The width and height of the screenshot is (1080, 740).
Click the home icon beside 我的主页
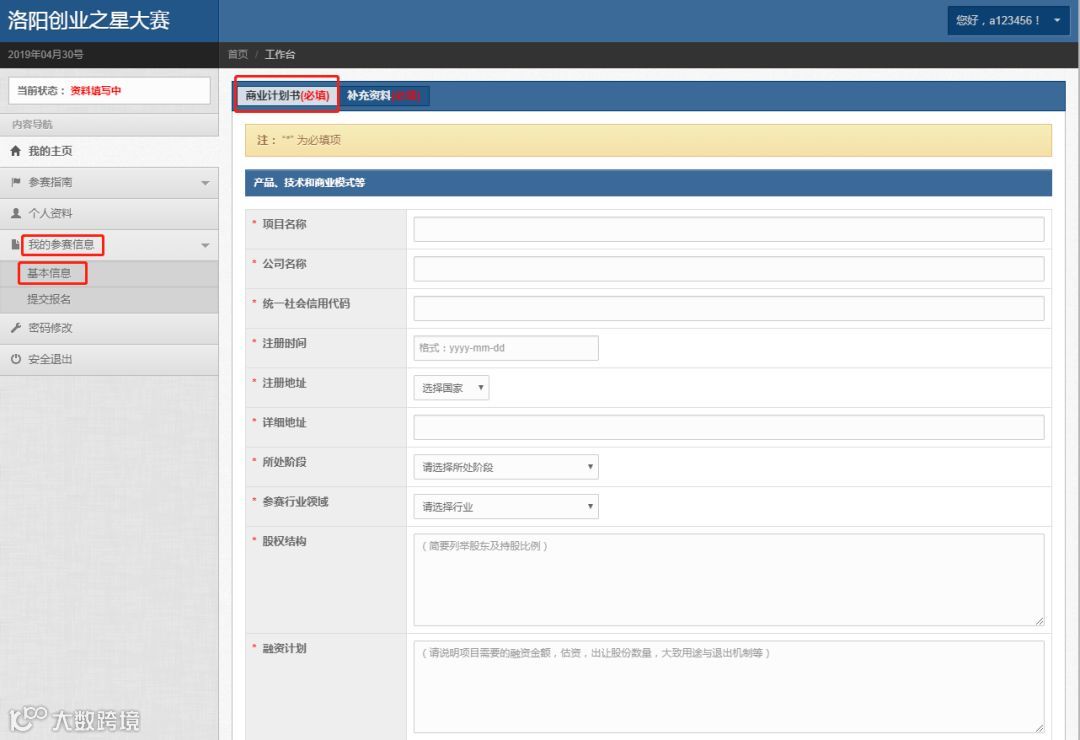pos(15,151)
